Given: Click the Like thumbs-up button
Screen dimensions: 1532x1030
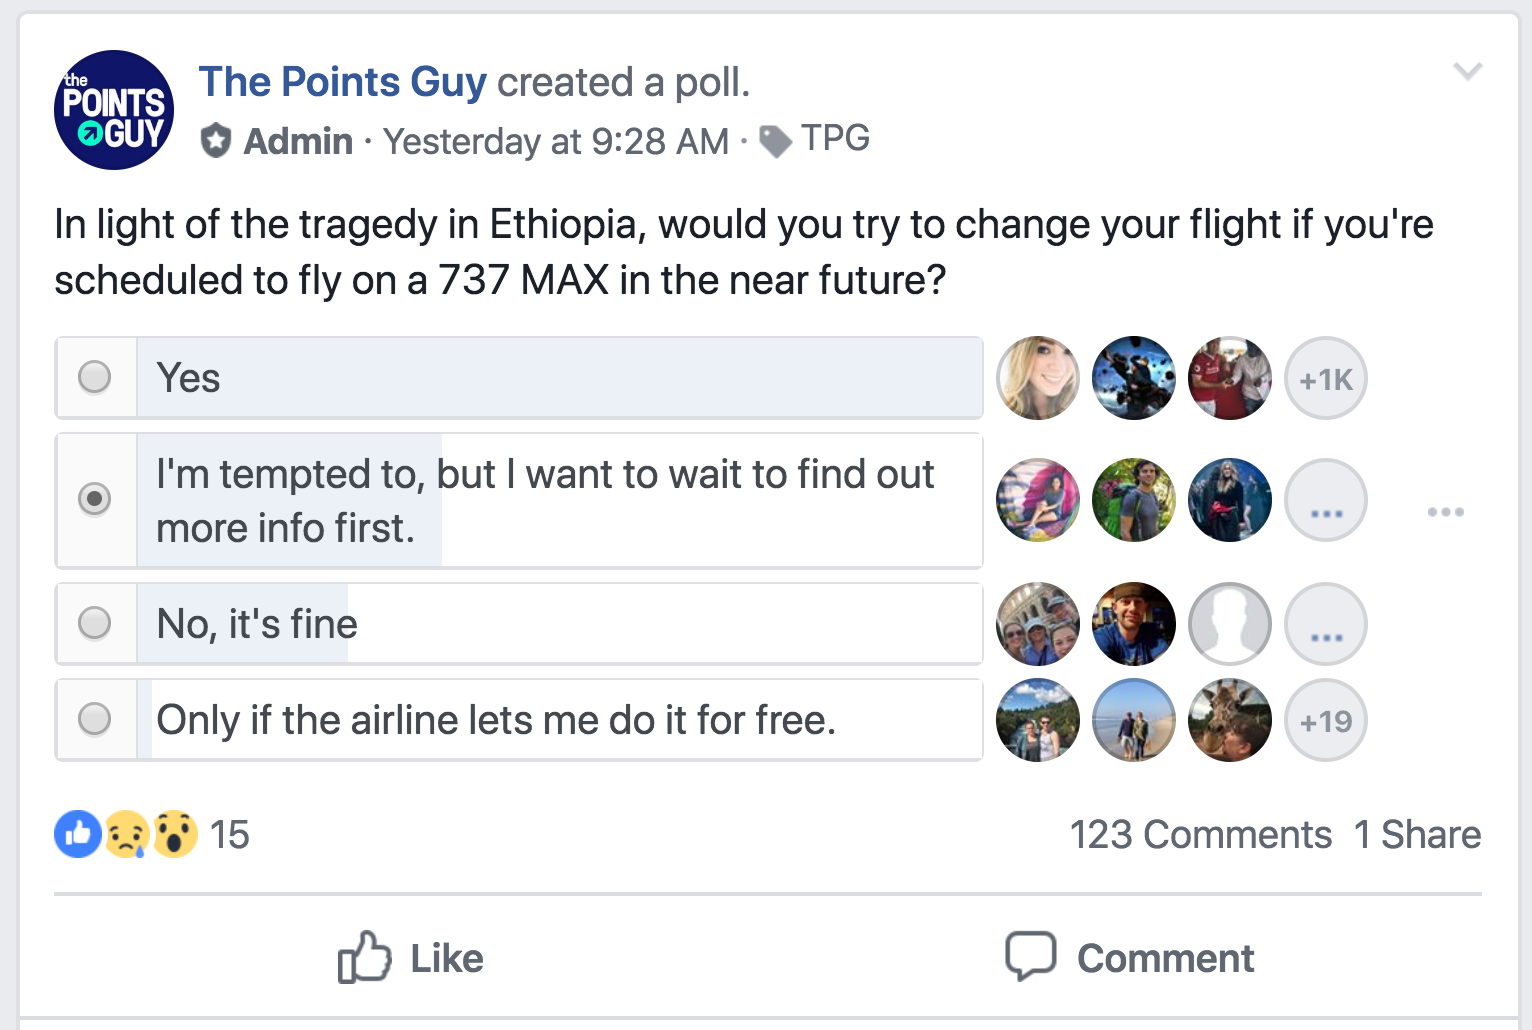Looking at the screenshot, I should (x=410, y=958).
